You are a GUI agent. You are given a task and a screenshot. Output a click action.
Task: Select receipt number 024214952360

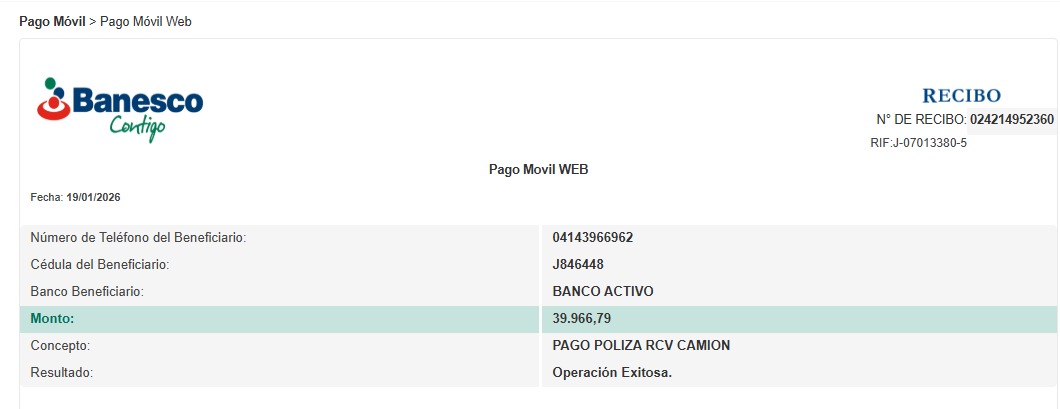coord(1011,120)
